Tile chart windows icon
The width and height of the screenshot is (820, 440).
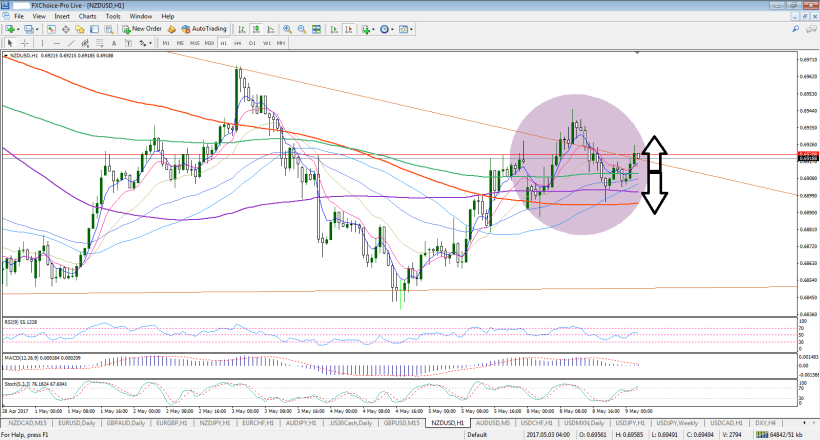pos(316,29)
